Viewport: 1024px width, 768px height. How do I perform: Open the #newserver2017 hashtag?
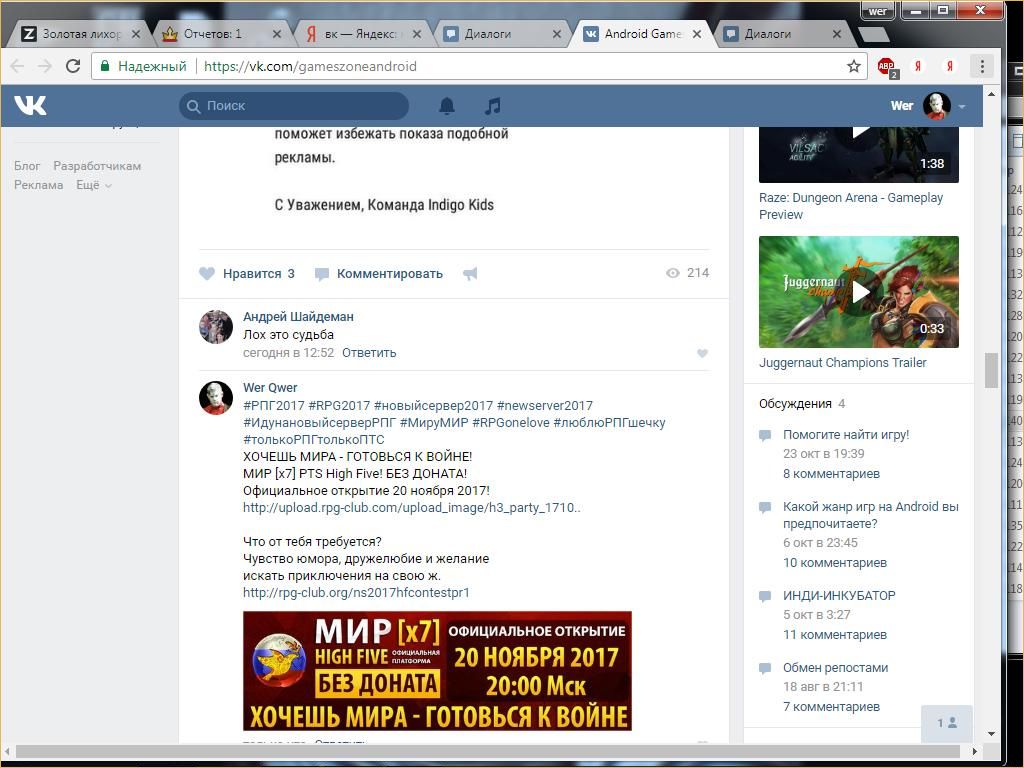[545, 406]
